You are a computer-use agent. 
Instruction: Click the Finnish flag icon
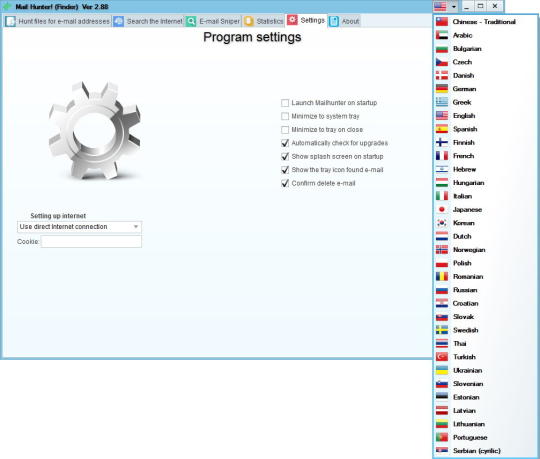[x=442, y=143]
